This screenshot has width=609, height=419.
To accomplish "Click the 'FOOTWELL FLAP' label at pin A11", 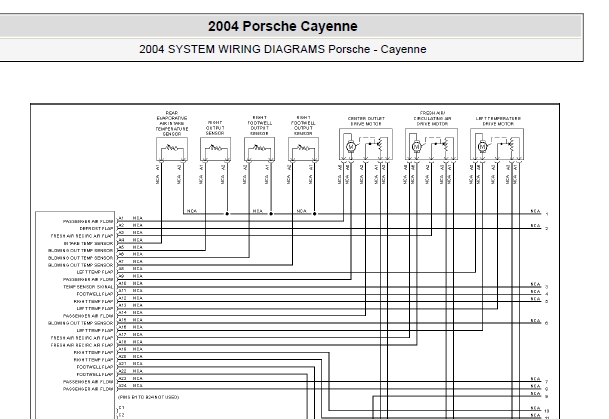I will click(95, 294).
